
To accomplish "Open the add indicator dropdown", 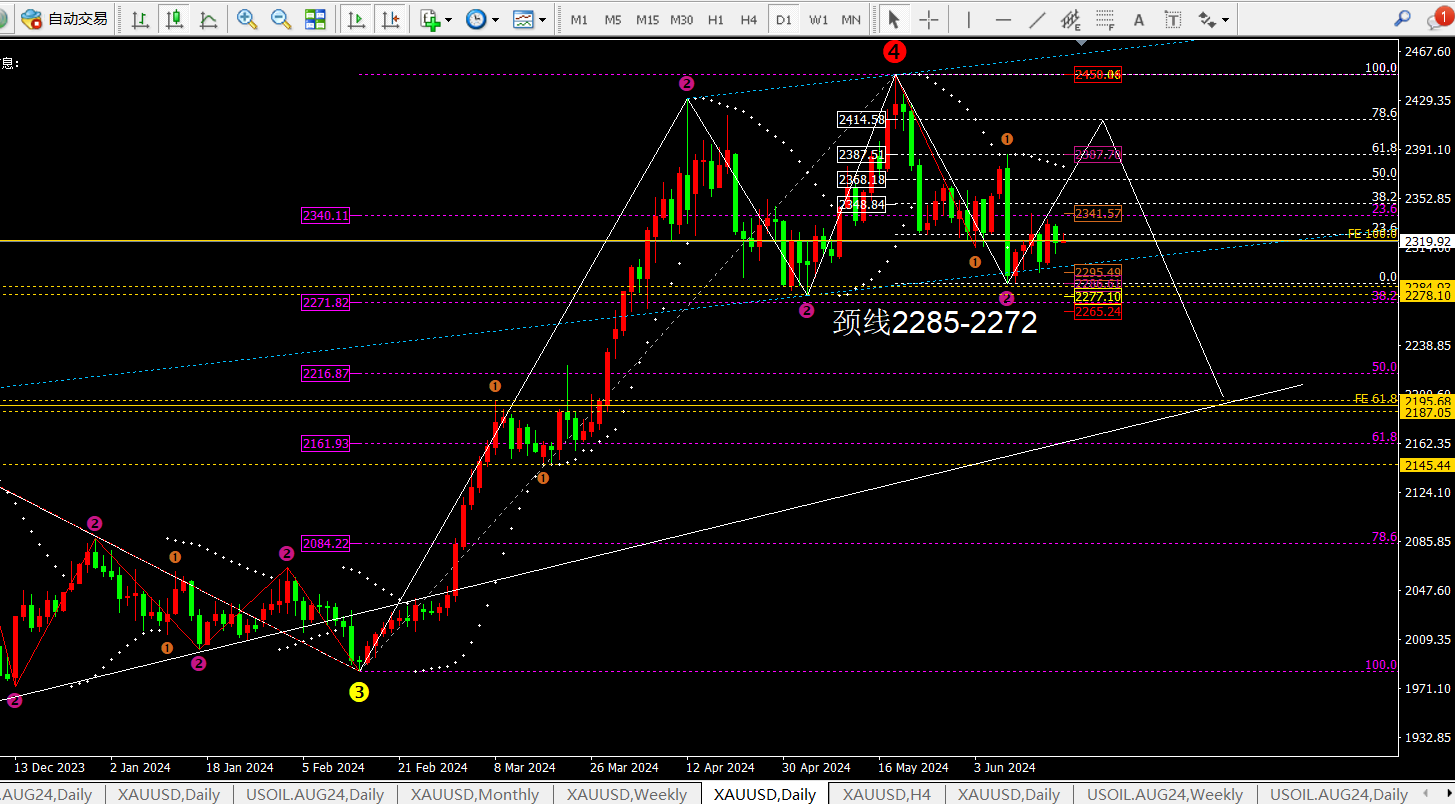I will (435, 19).
